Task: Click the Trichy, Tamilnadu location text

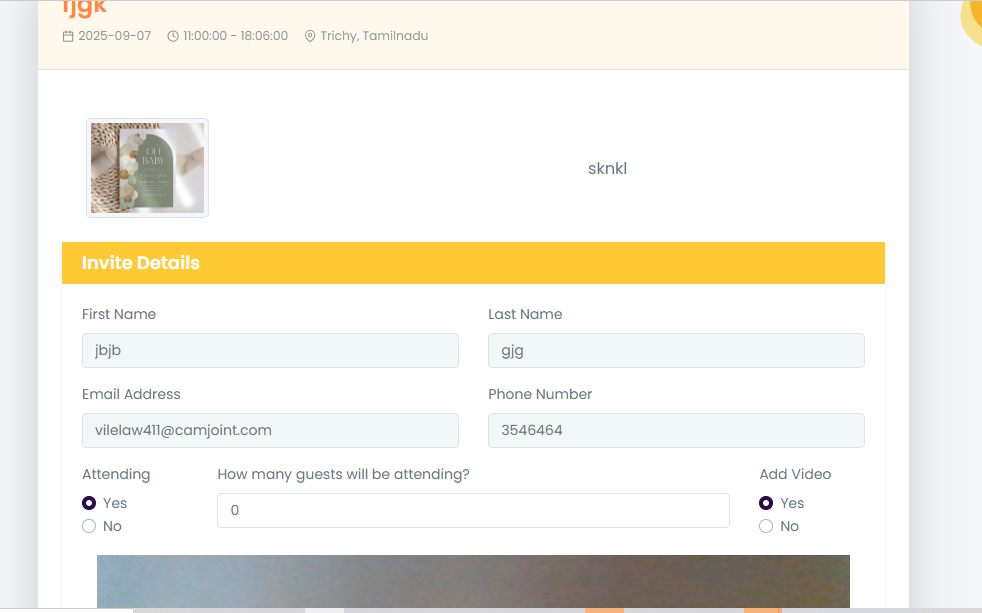Action: (x=374, y=36)
